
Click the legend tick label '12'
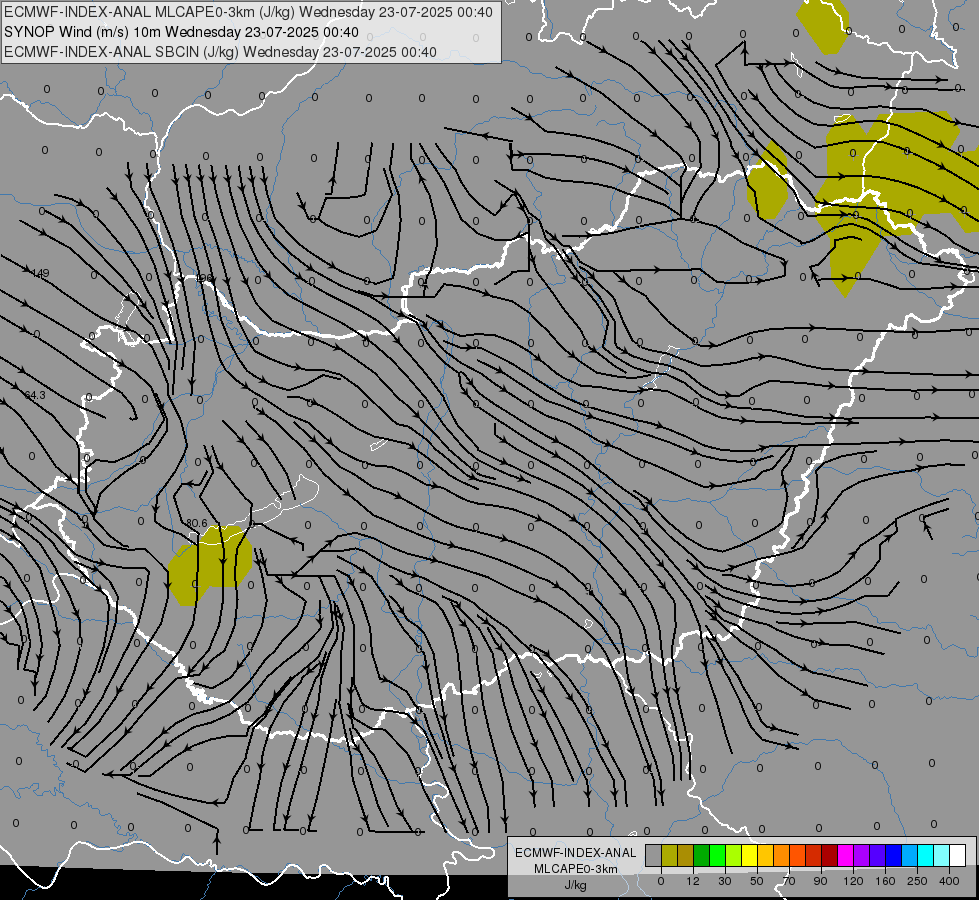click(x=693, y=881)
